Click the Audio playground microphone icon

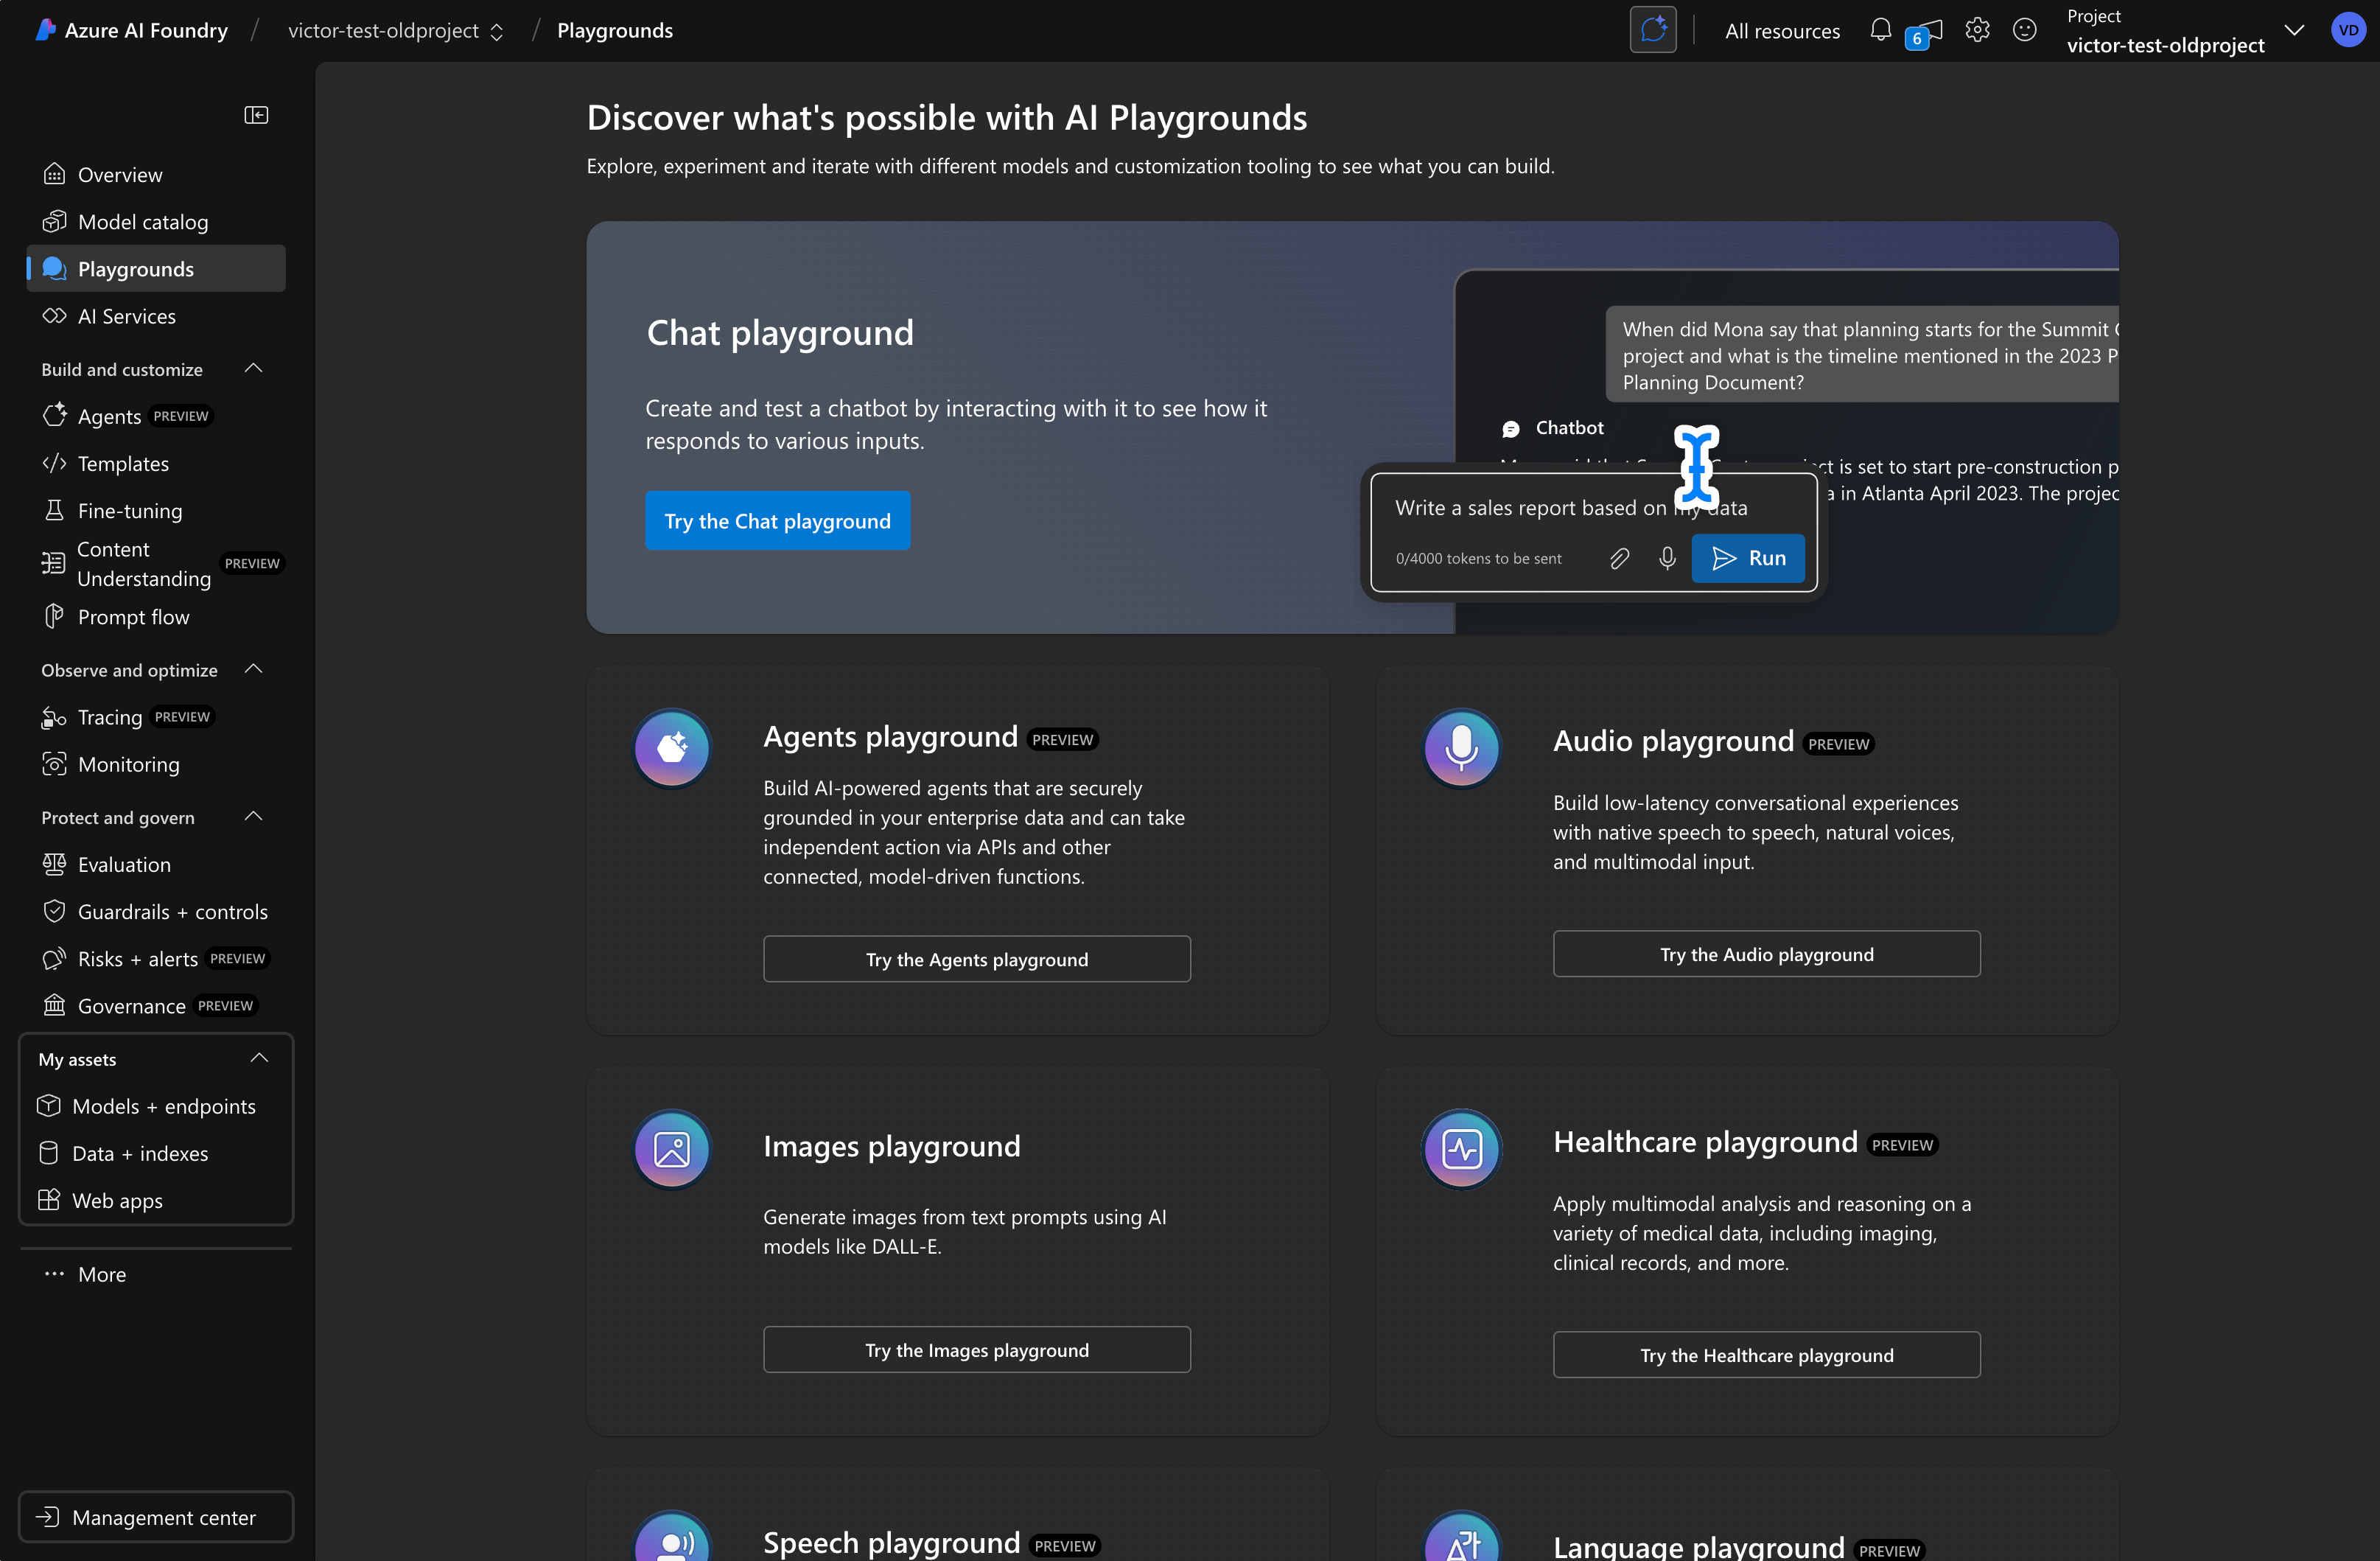1461,747
